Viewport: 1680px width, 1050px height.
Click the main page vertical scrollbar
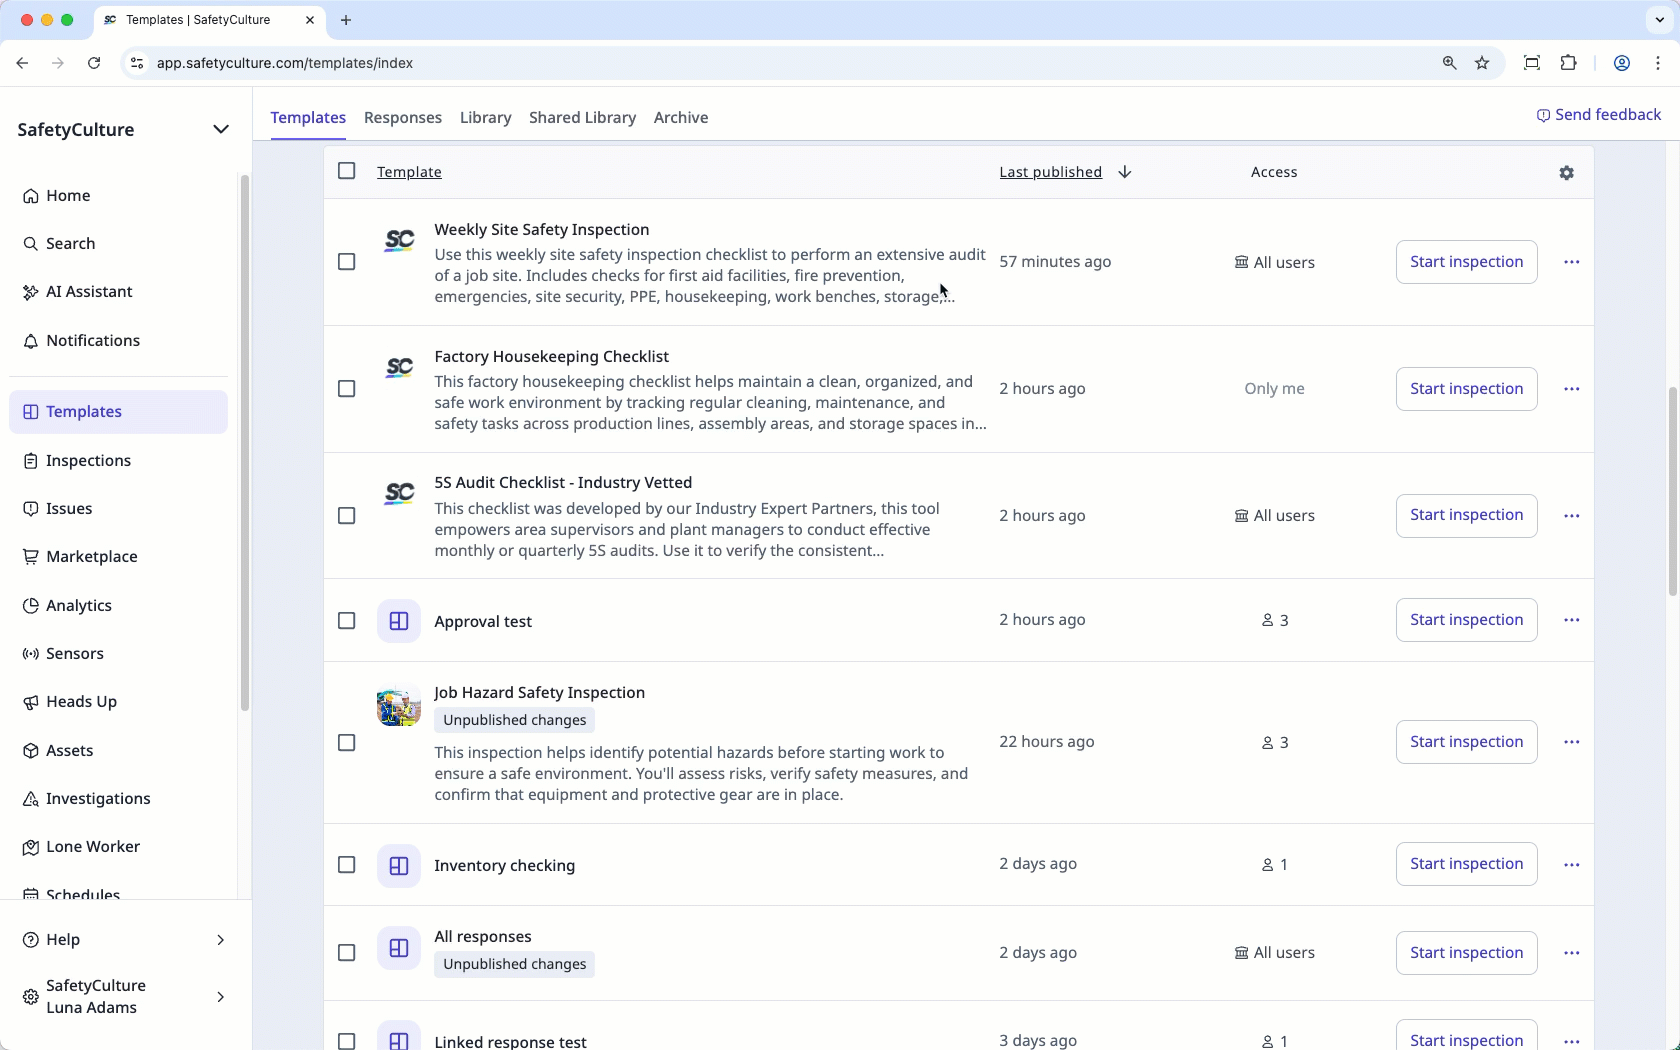tap(1672, 490)
